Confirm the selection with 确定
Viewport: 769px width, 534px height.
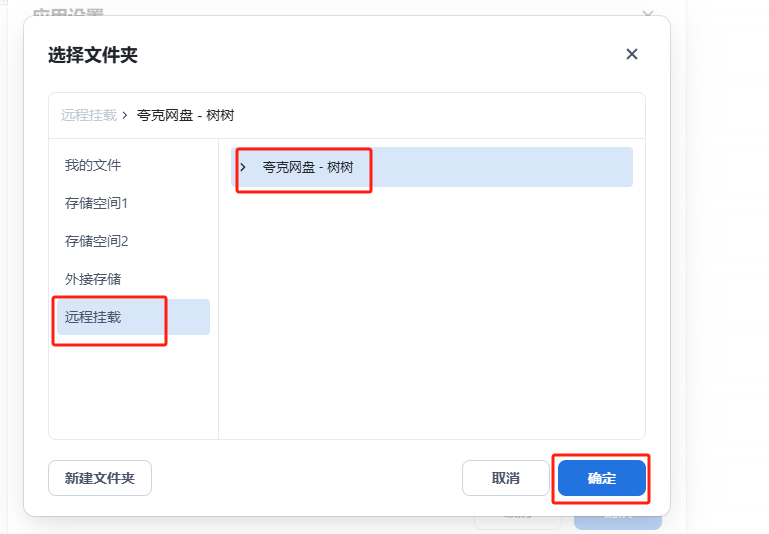(602, 478)
